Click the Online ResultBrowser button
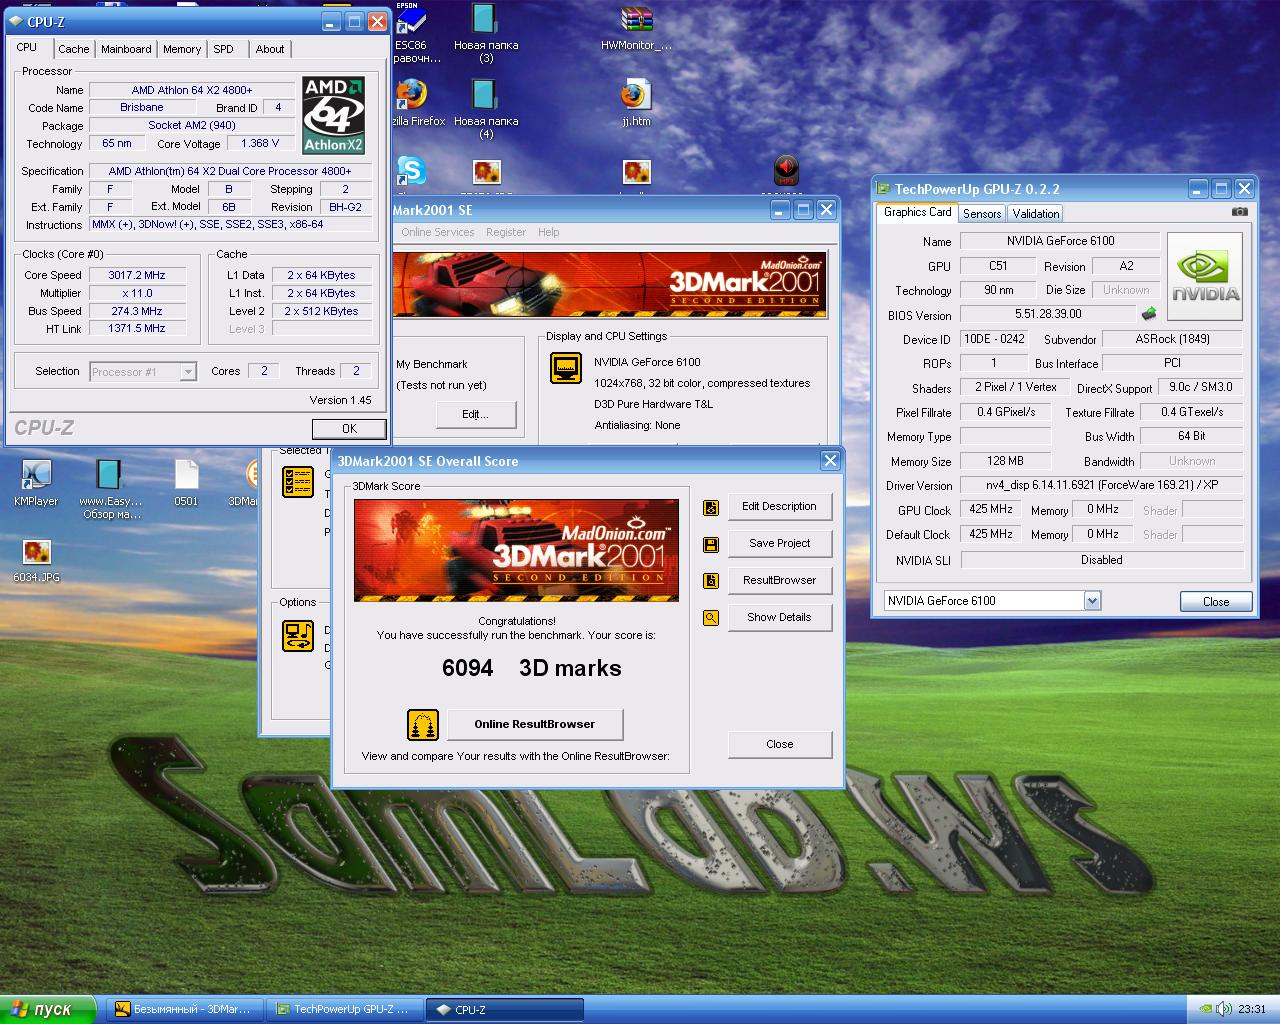The width and height of the screenshot is (1280, 1024). pos(535,724)
